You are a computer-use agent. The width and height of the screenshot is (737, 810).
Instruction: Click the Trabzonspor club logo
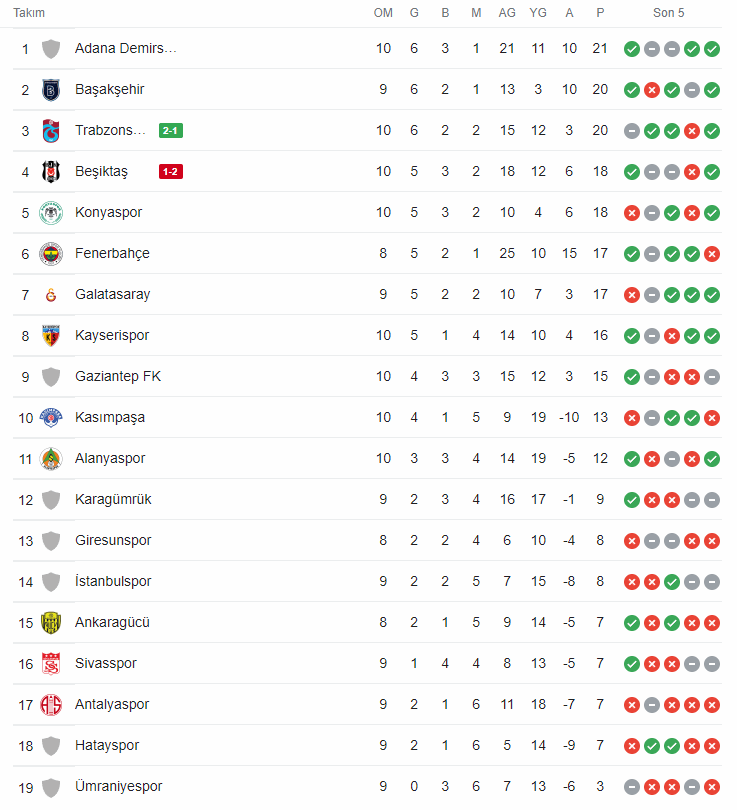tap(51, 131)
